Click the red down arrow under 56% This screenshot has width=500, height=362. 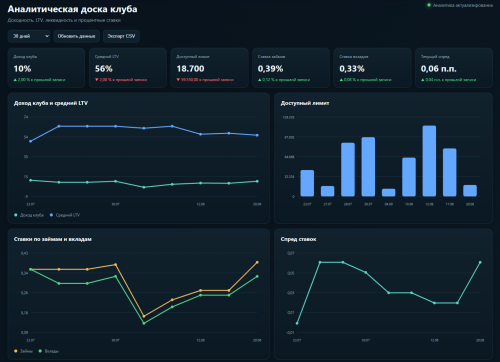(x=97, y=80)
